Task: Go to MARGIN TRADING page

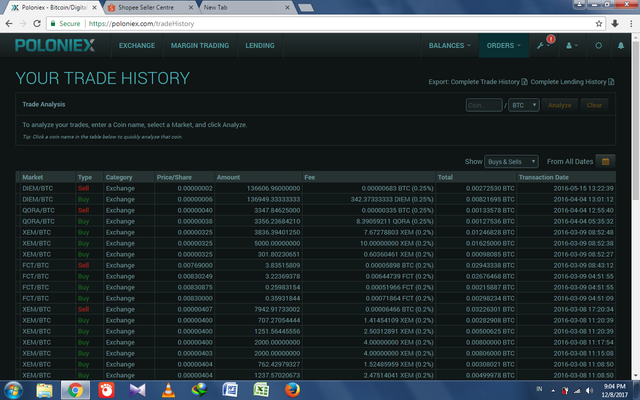Action: click(x=200, y=45)
